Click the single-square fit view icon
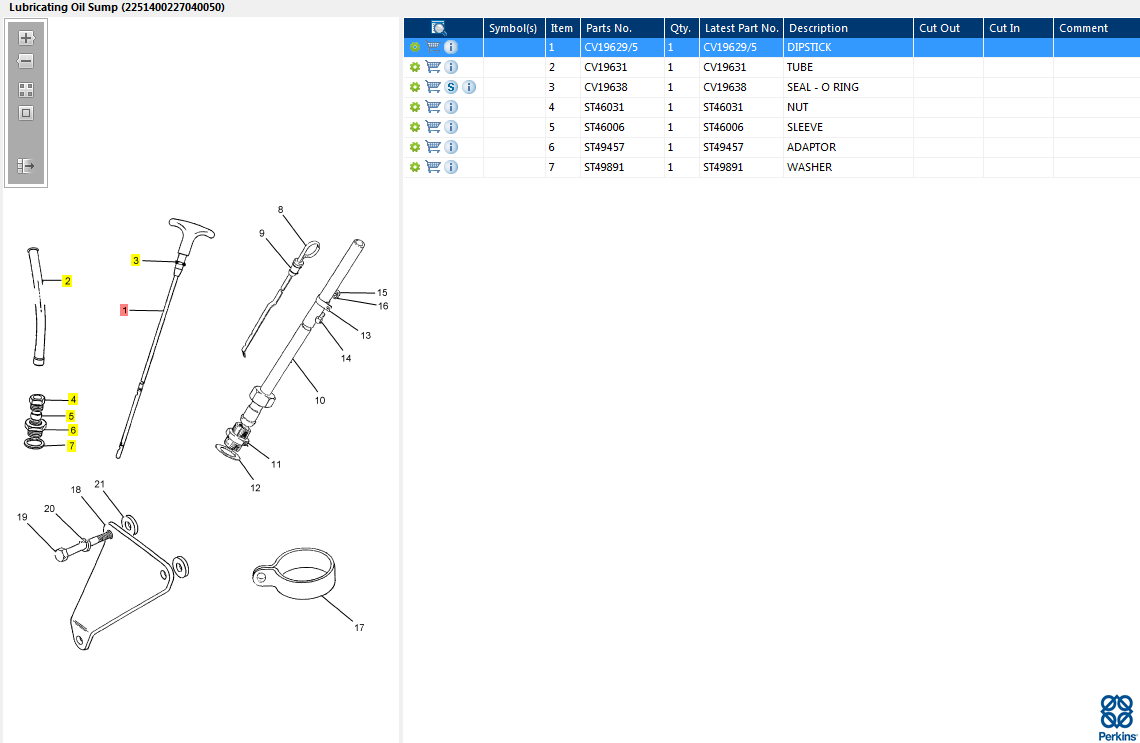Viewport: 1140px width, 743px height. [26, 113]
